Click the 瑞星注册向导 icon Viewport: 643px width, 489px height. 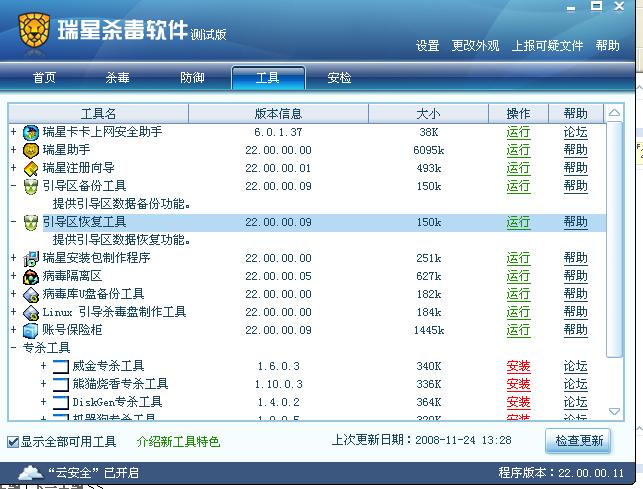point(31,168)
